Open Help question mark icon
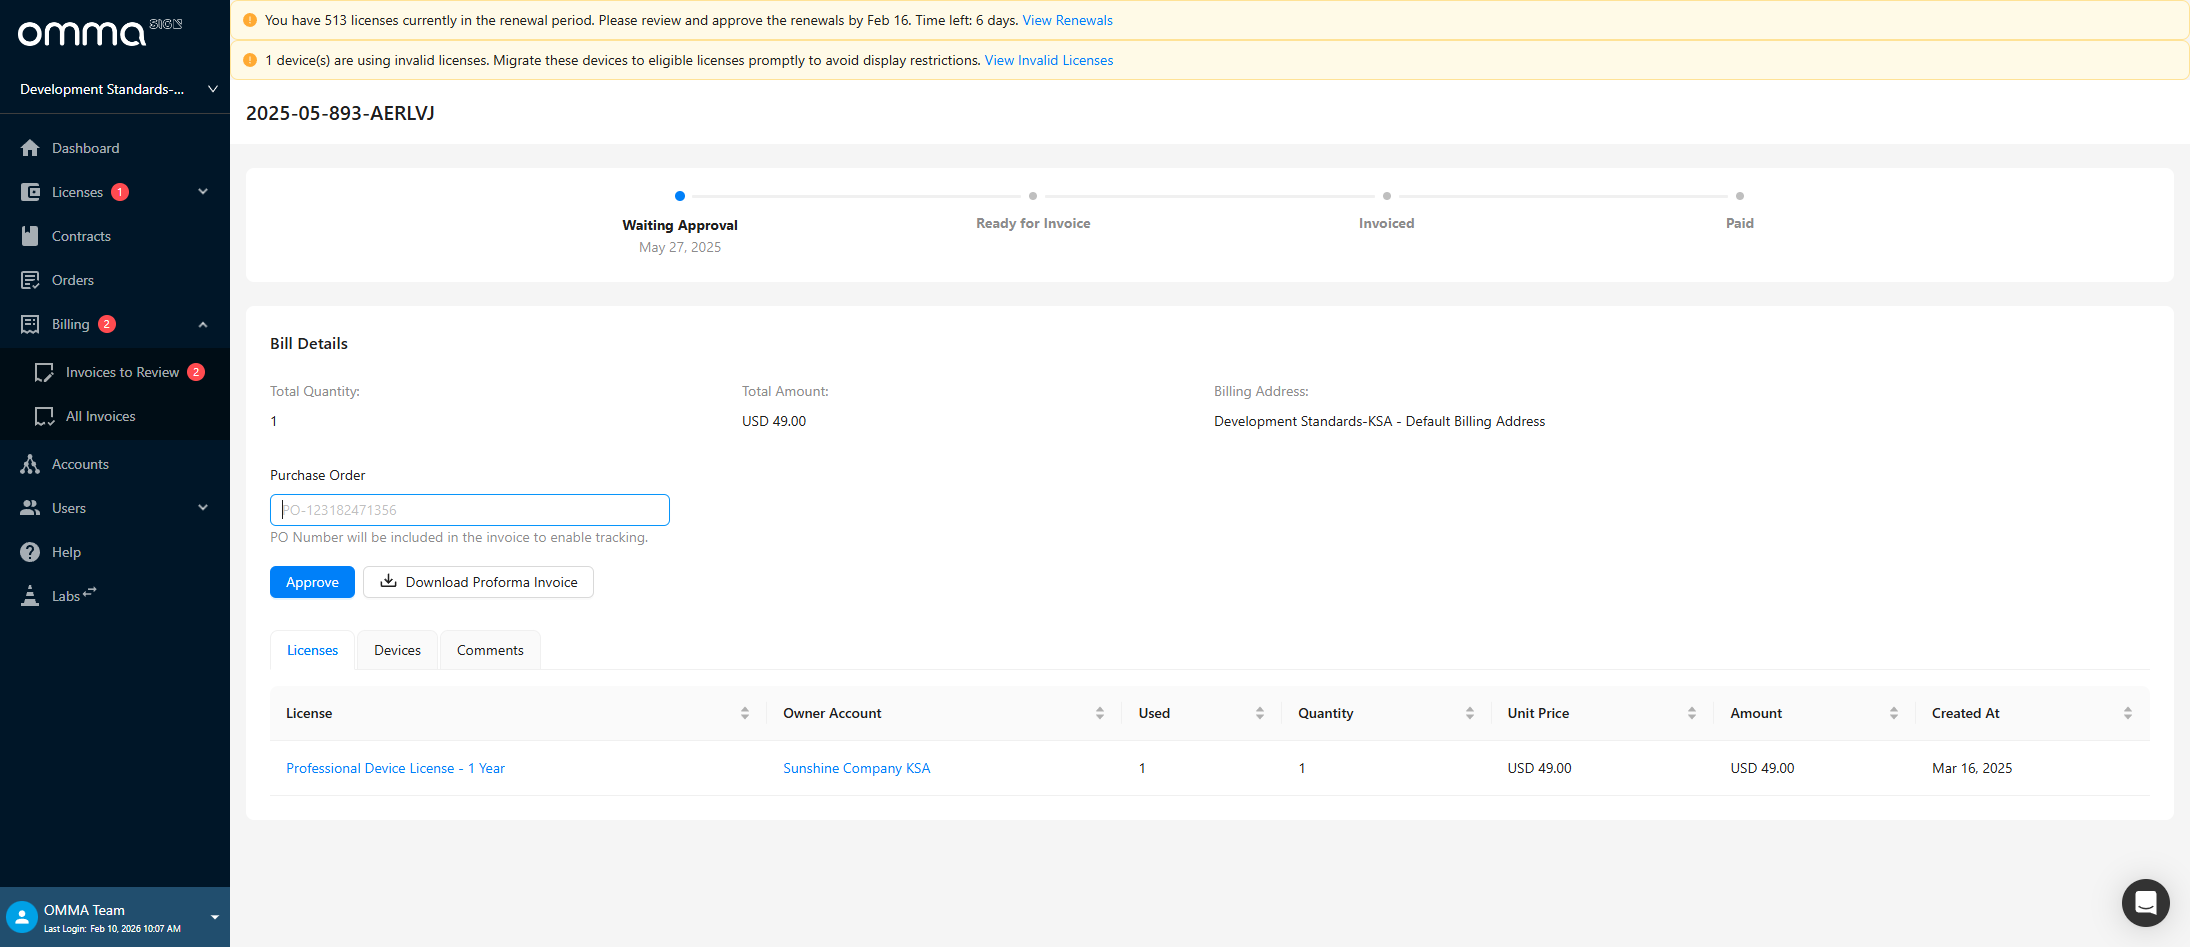 (x=30, y=552)
